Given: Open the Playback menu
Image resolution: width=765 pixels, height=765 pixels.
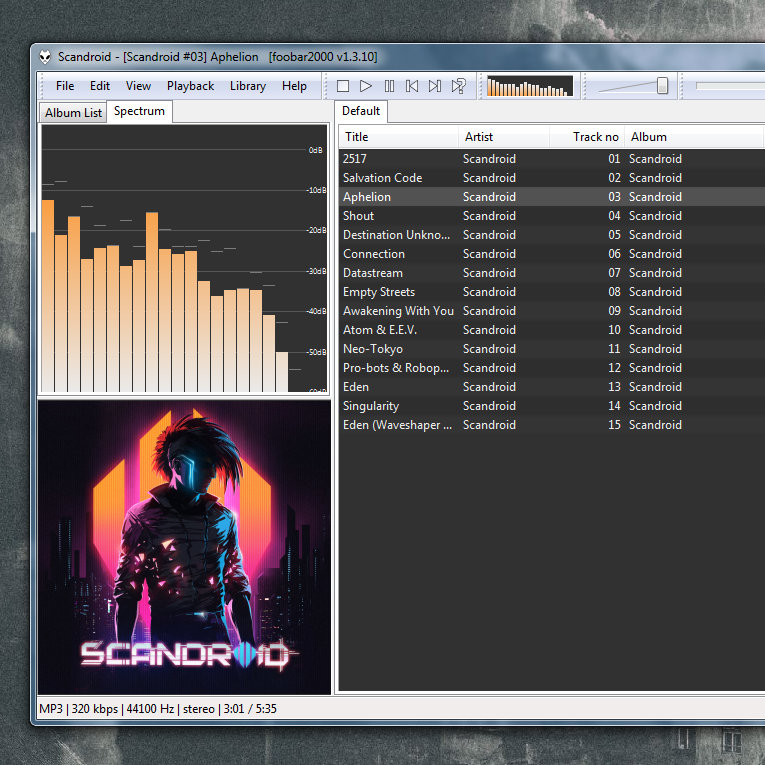Looking at the screenshot, I should (x=190, y=86).
